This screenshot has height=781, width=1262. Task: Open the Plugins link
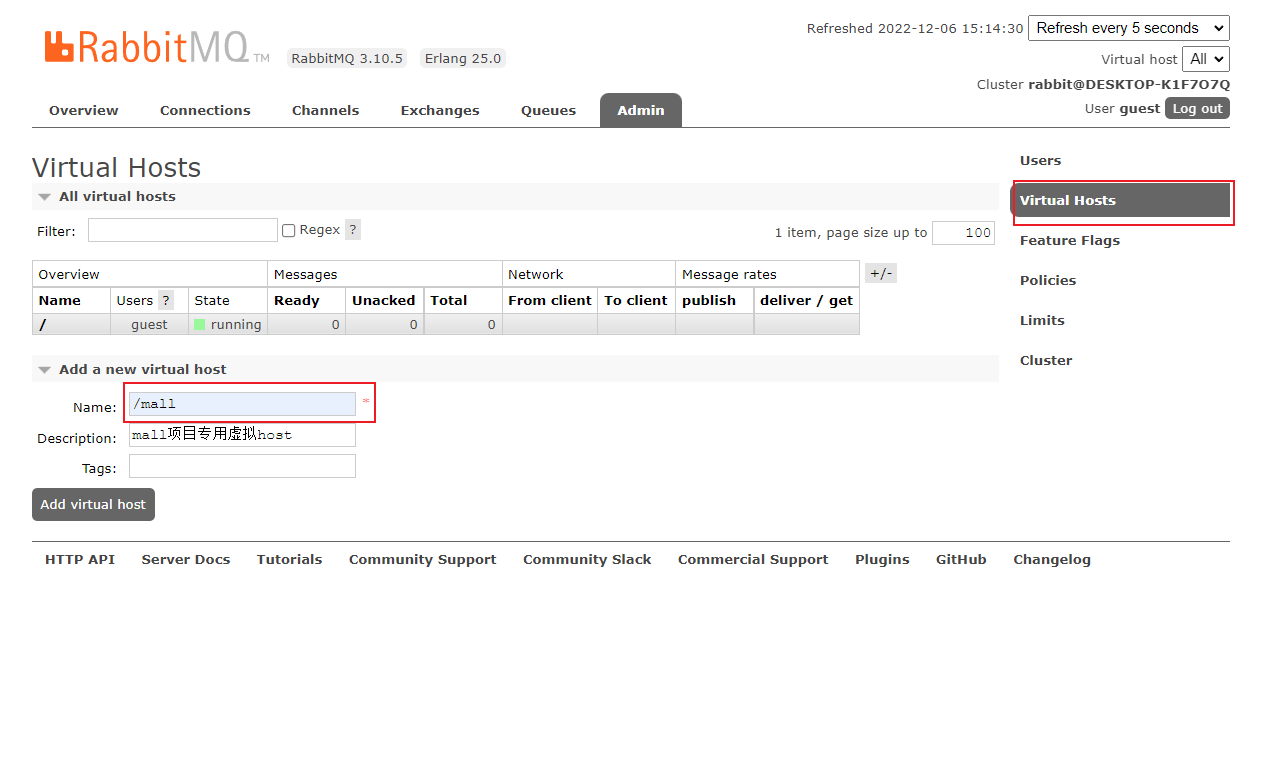click(x=882, y=560)
